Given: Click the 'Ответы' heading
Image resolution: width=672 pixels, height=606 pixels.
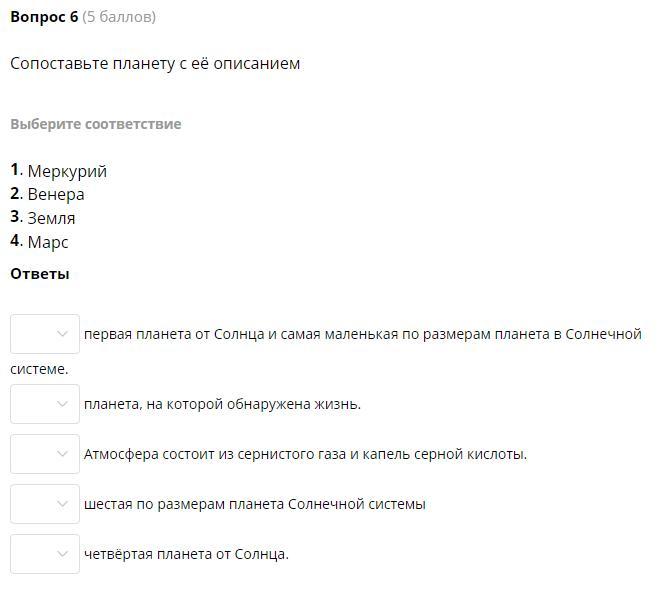Looking at the screenshot, I should 40,274.
